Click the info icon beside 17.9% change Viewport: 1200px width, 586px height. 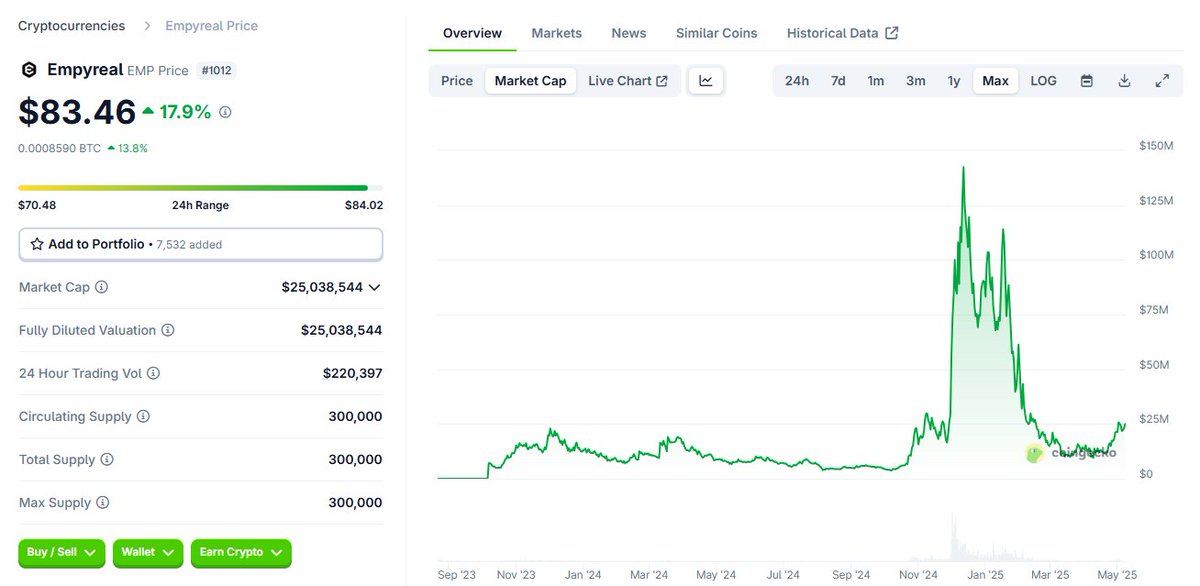tap(225, 112)
